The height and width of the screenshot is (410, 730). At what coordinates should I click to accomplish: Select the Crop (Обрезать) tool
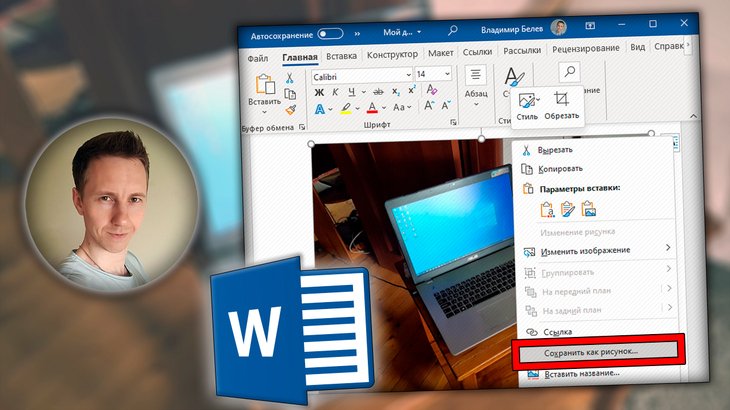tap(561, 104)
